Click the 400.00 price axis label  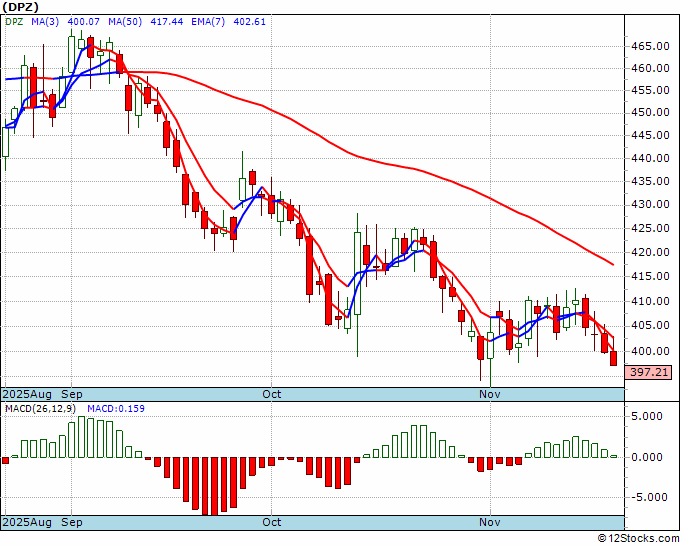tap(649, 351)
